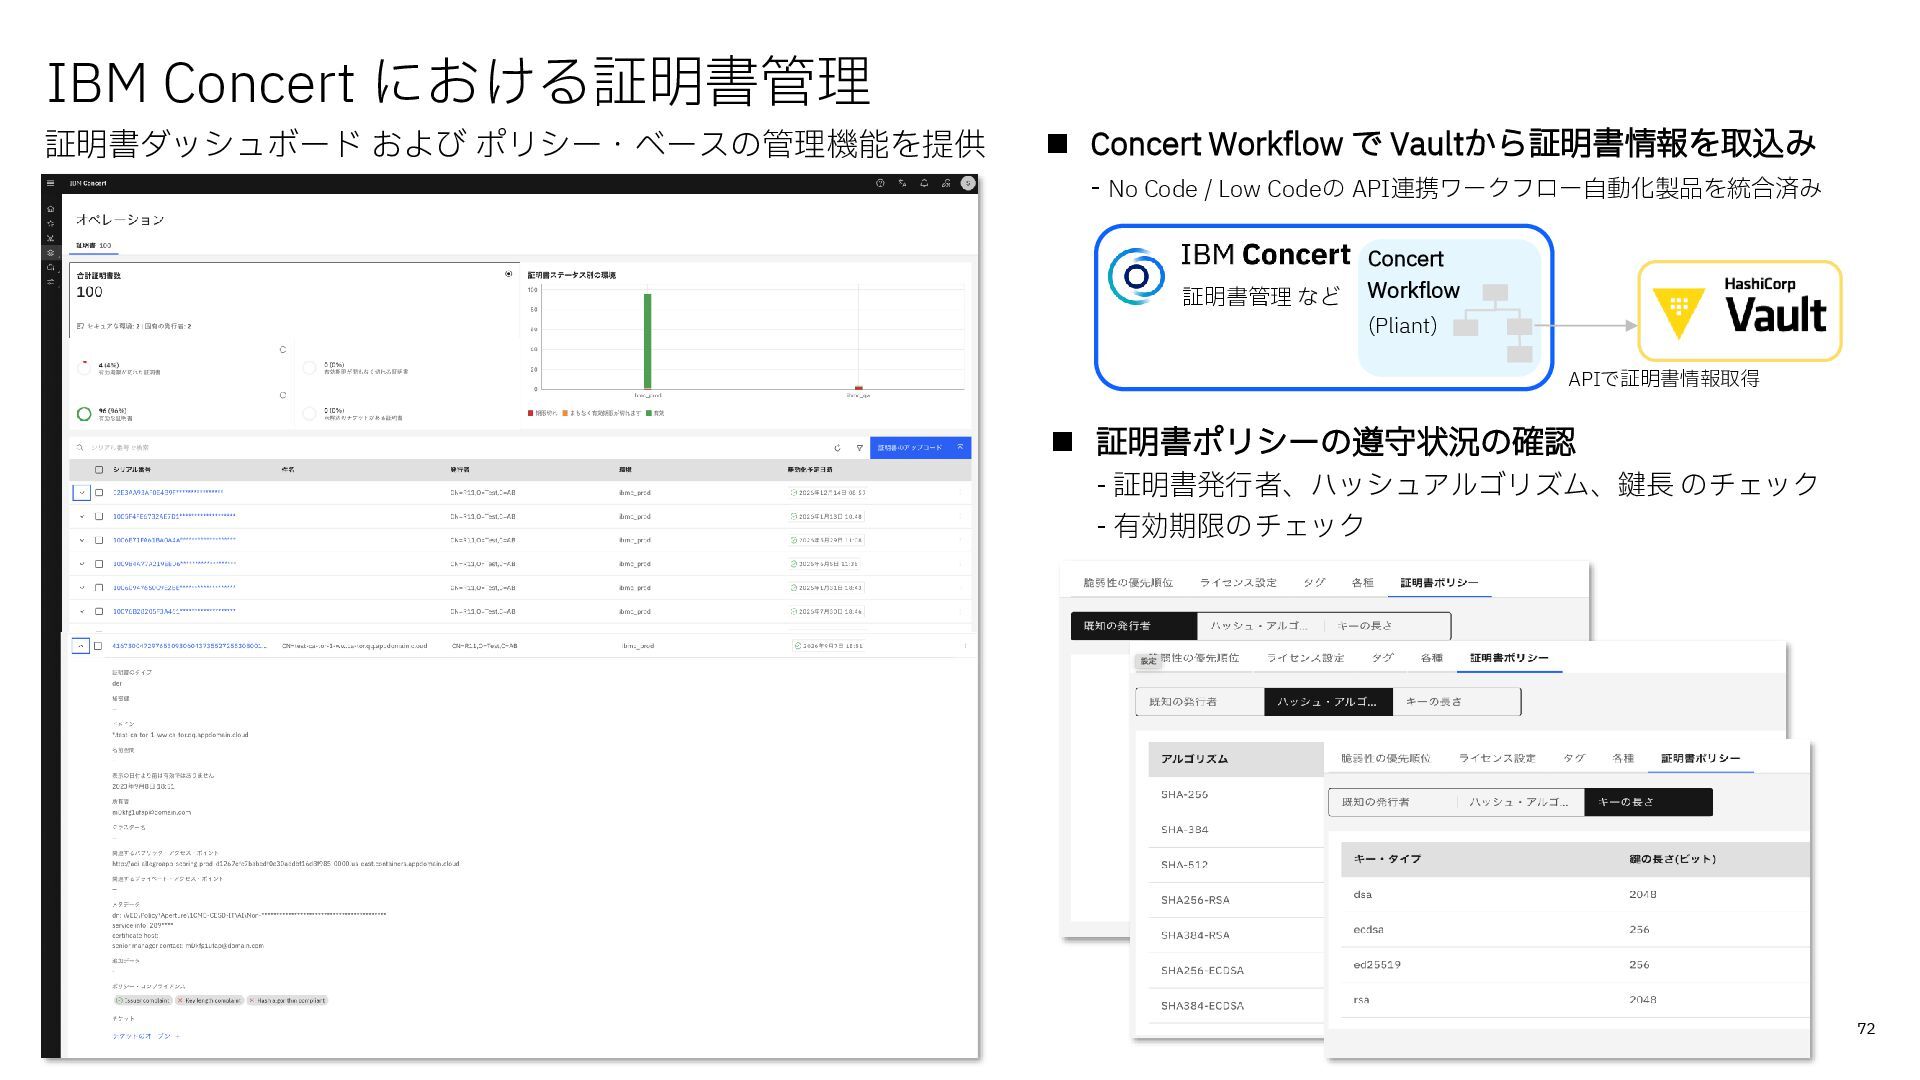Open the hamburger menu in IBM Concert
1920x1080 pixels.
click(x=51, y=183)
